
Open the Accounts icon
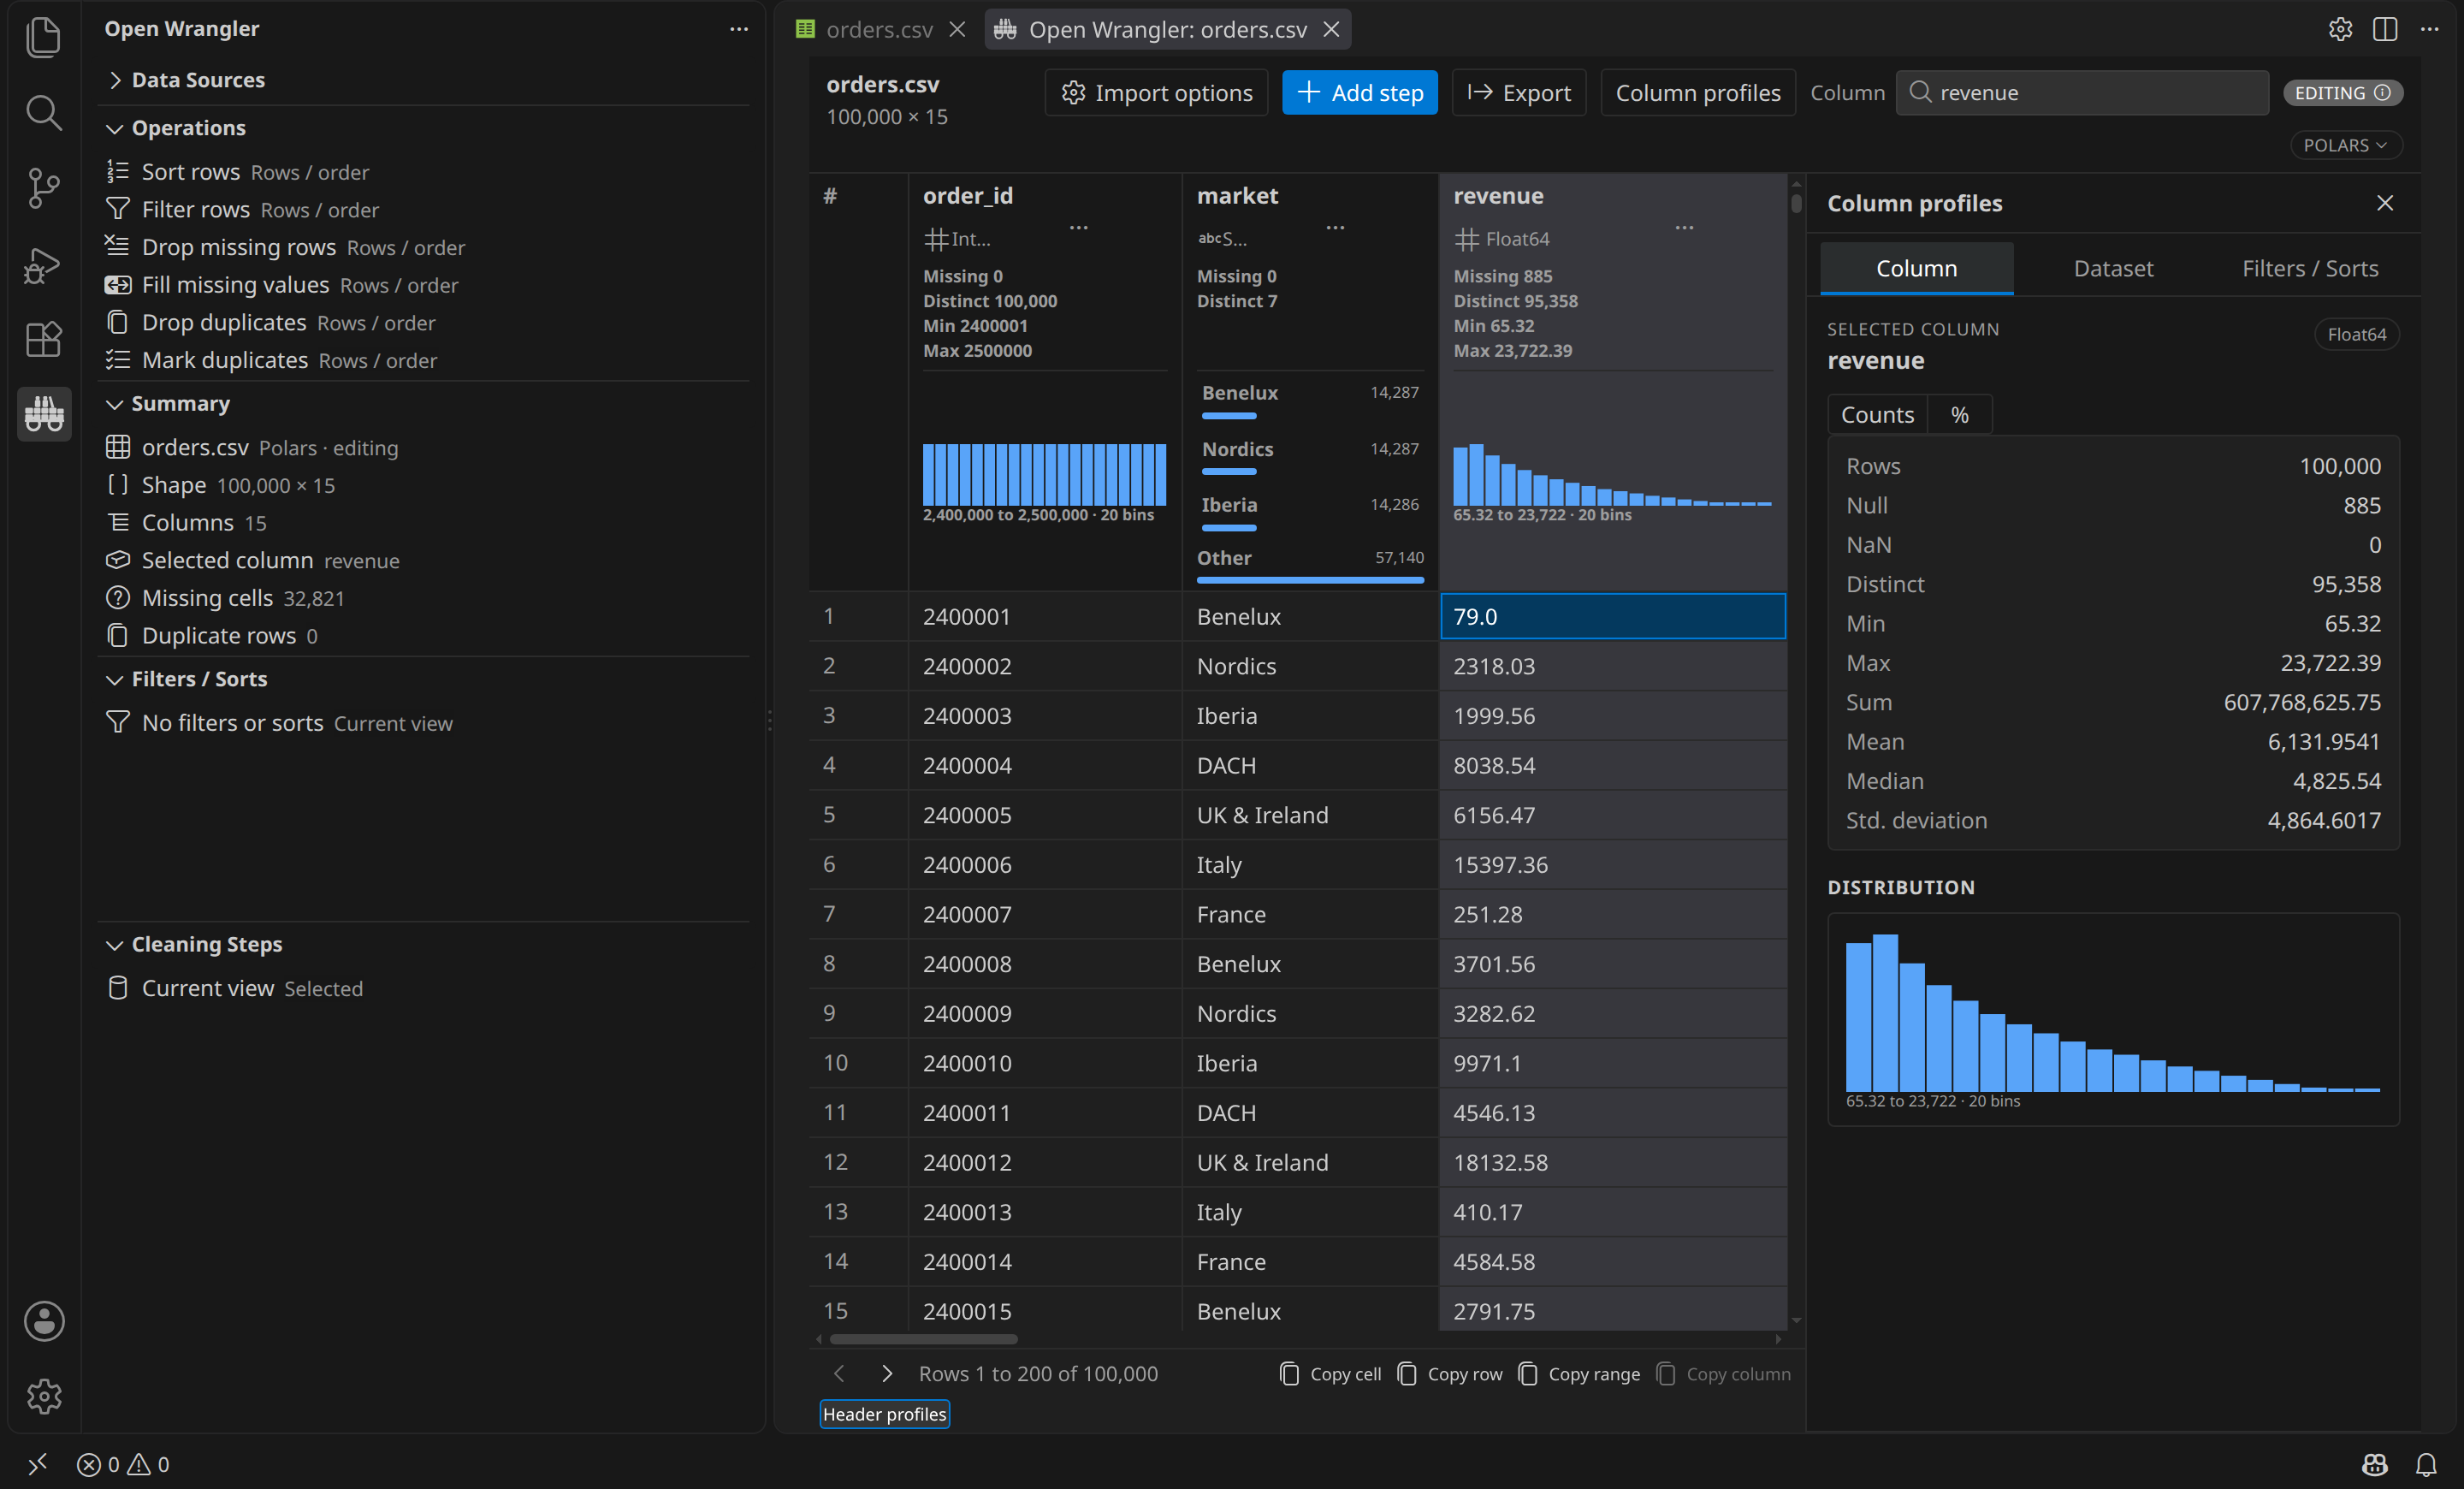click(x=43, y=1321)
